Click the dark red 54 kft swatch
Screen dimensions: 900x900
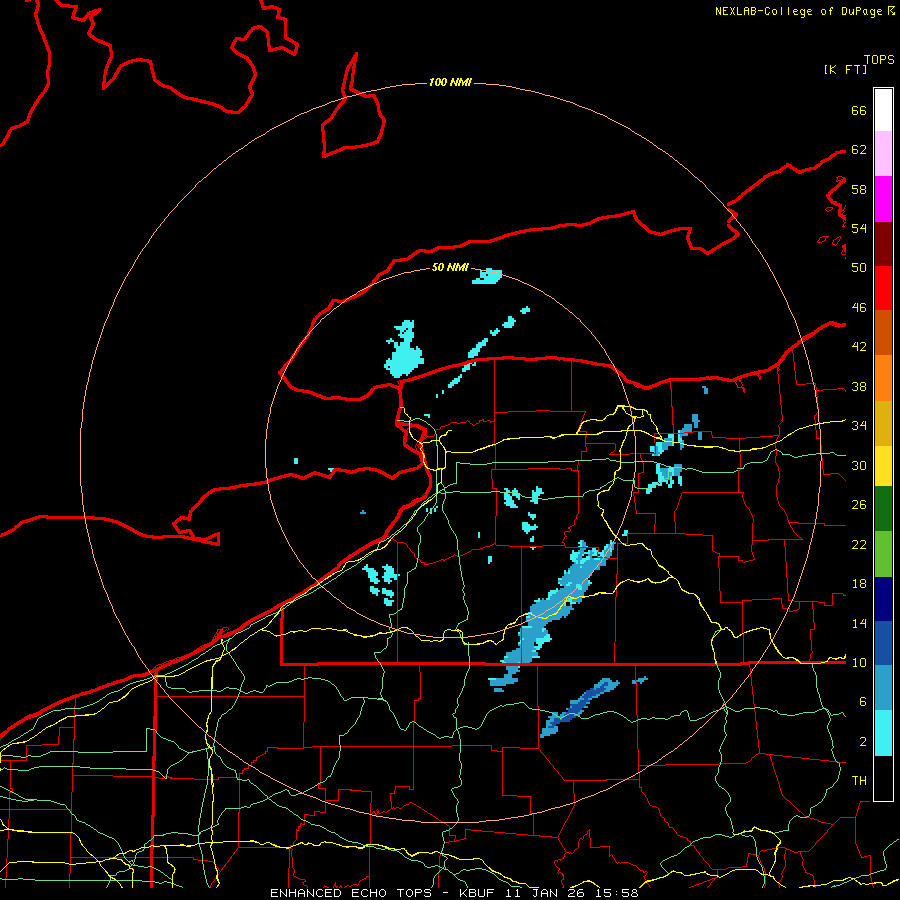click(883, 244)
